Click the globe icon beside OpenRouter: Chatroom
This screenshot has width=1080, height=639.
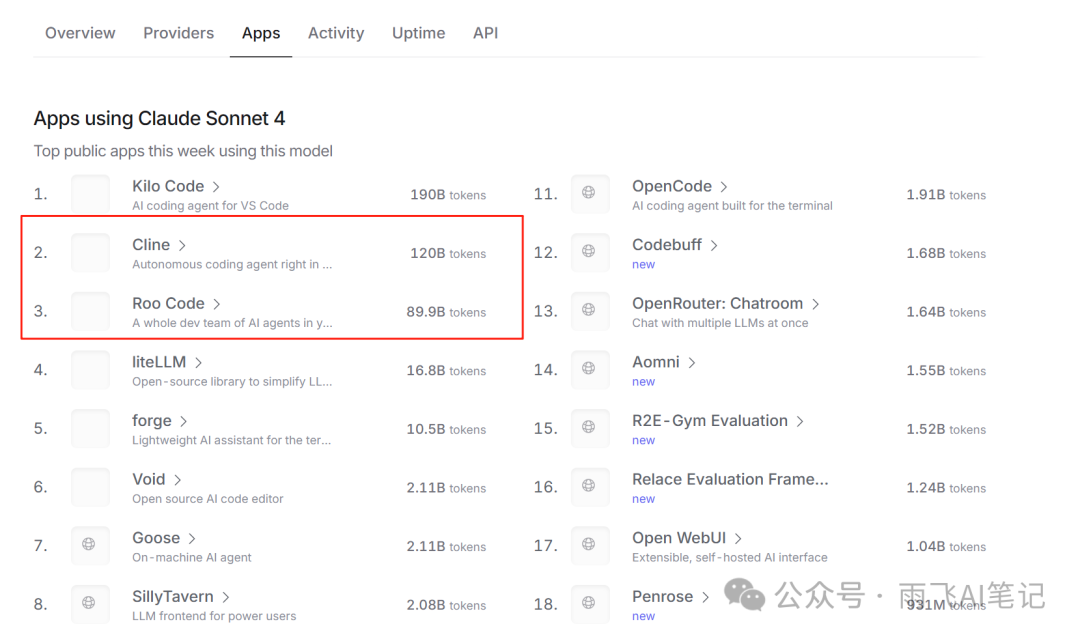(589, 309)
